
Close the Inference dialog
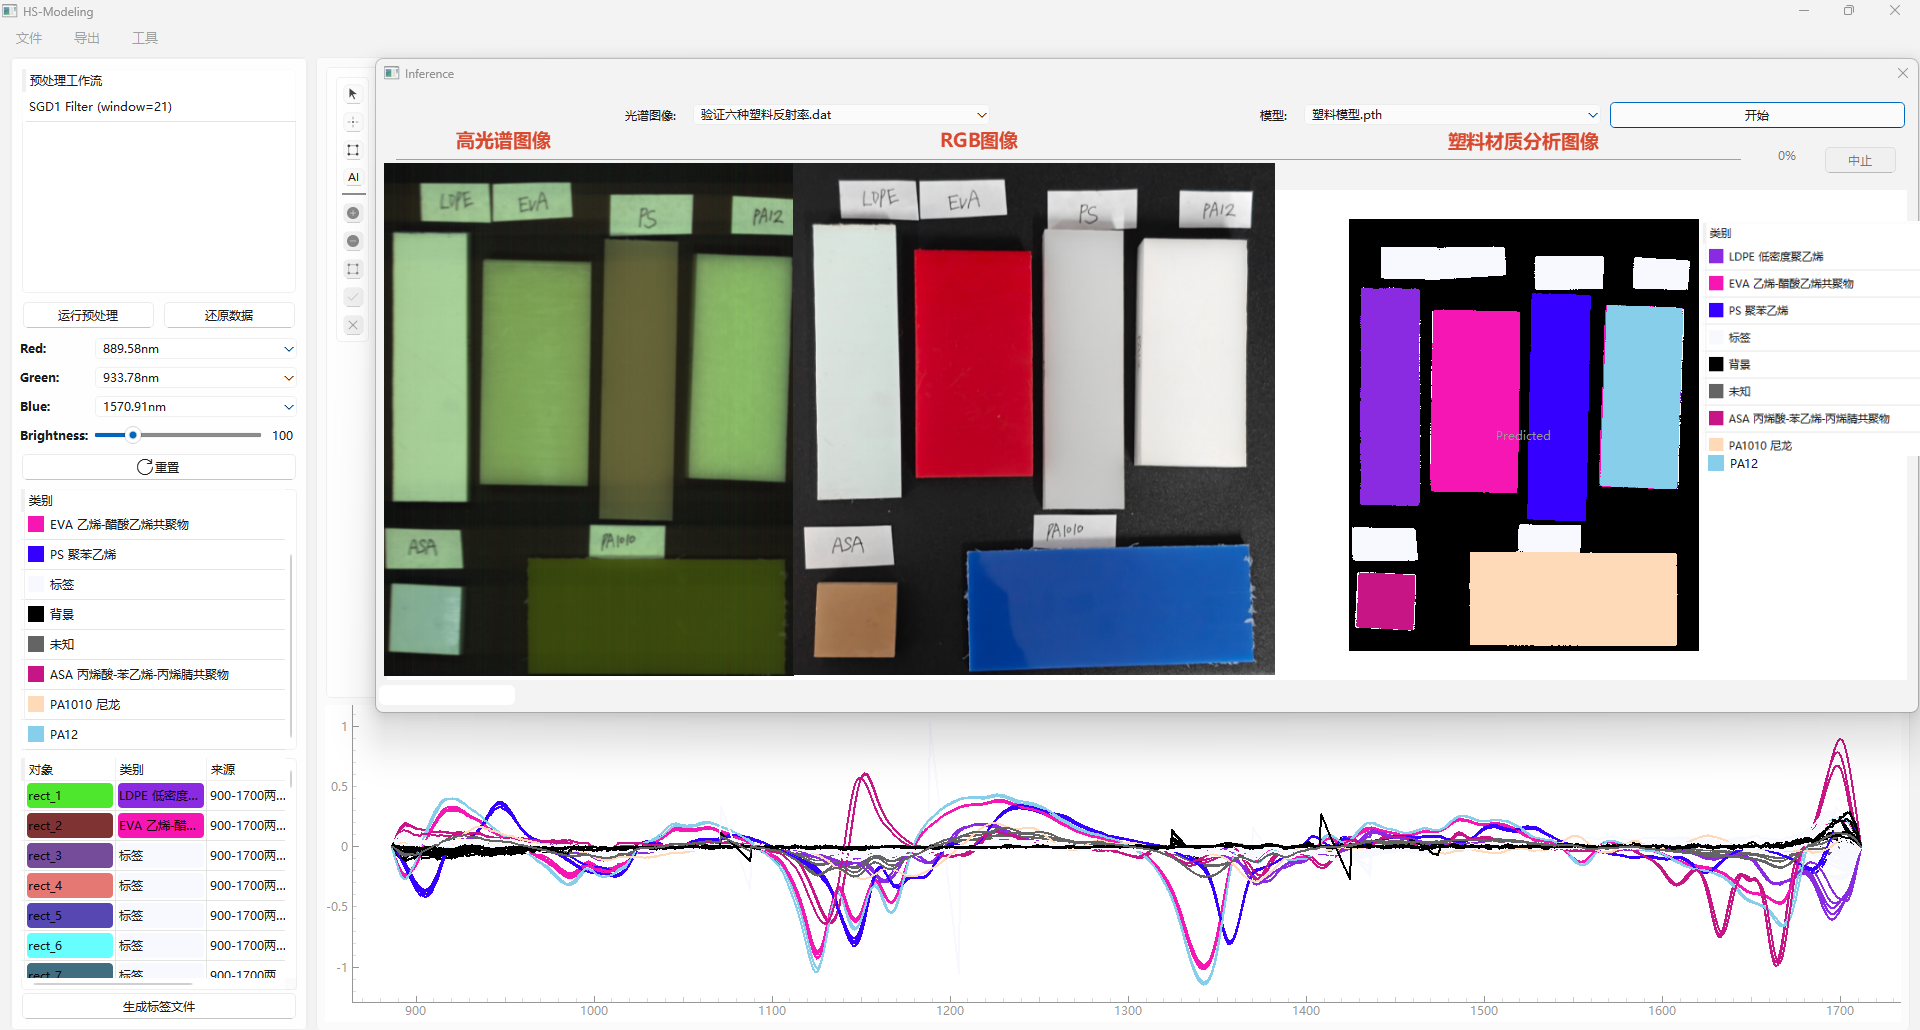(1902, 73)
